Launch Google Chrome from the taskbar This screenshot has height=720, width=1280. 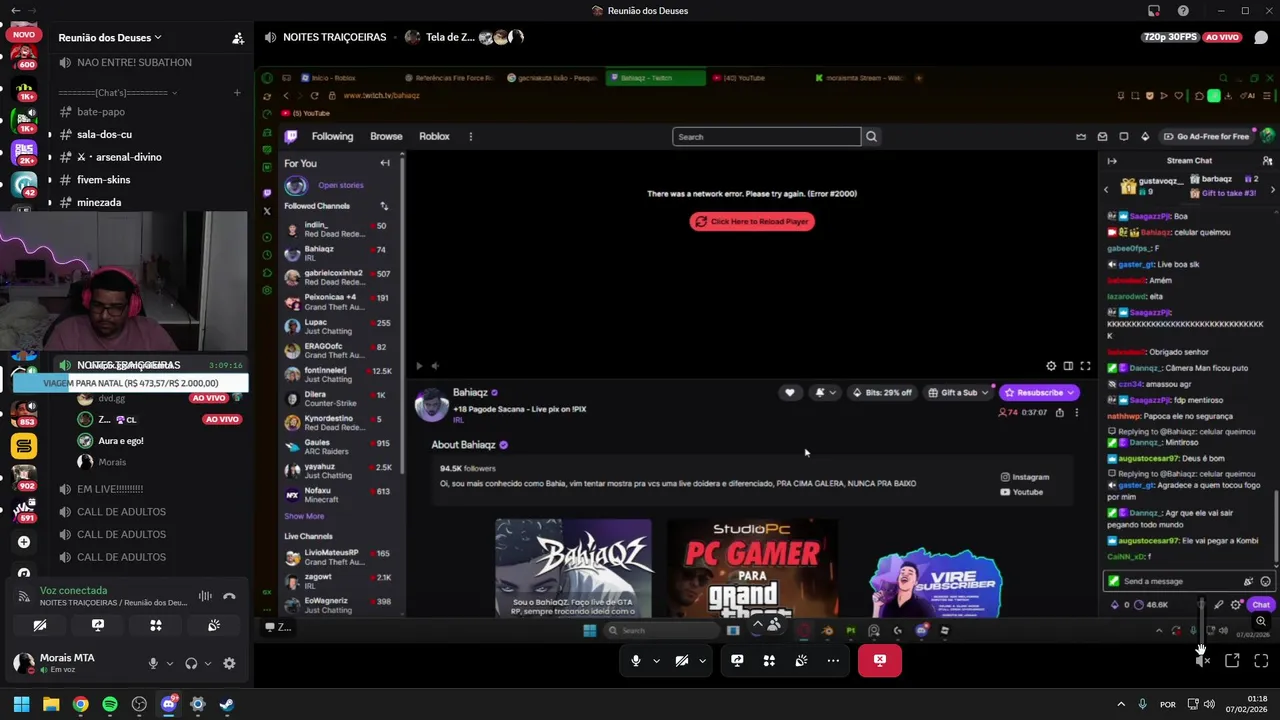[x=81, y=704]
